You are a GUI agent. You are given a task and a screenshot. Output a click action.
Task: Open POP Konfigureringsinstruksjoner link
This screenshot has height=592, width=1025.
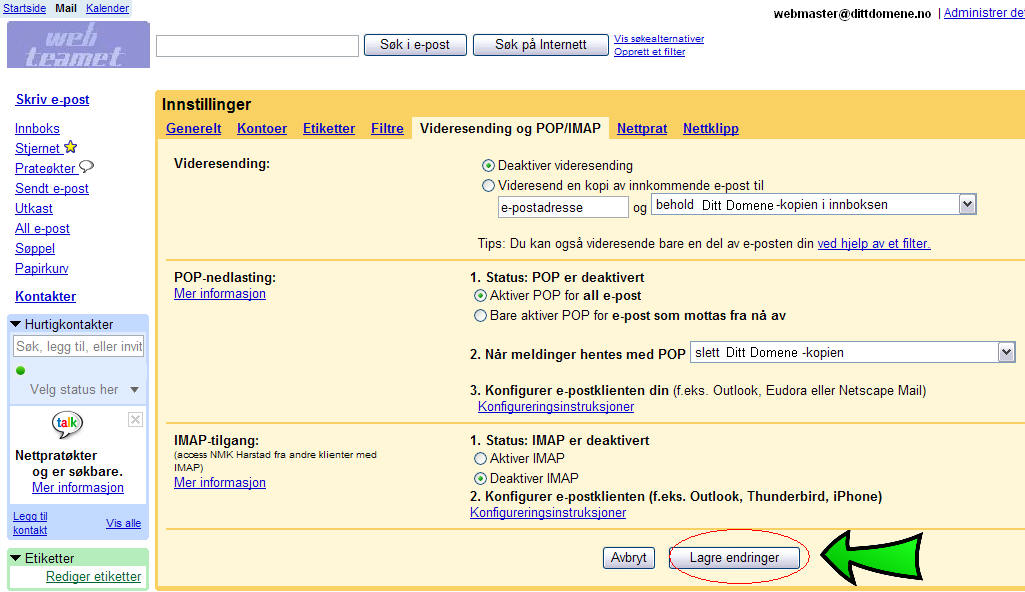pos(556,407)
